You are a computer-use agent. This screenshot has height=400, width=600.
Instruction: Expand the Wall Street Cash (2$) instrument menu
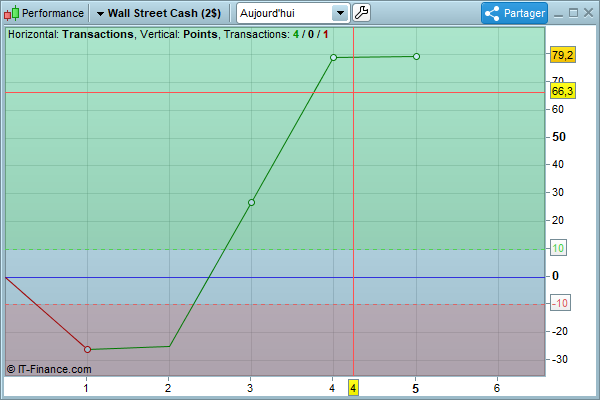159,13
